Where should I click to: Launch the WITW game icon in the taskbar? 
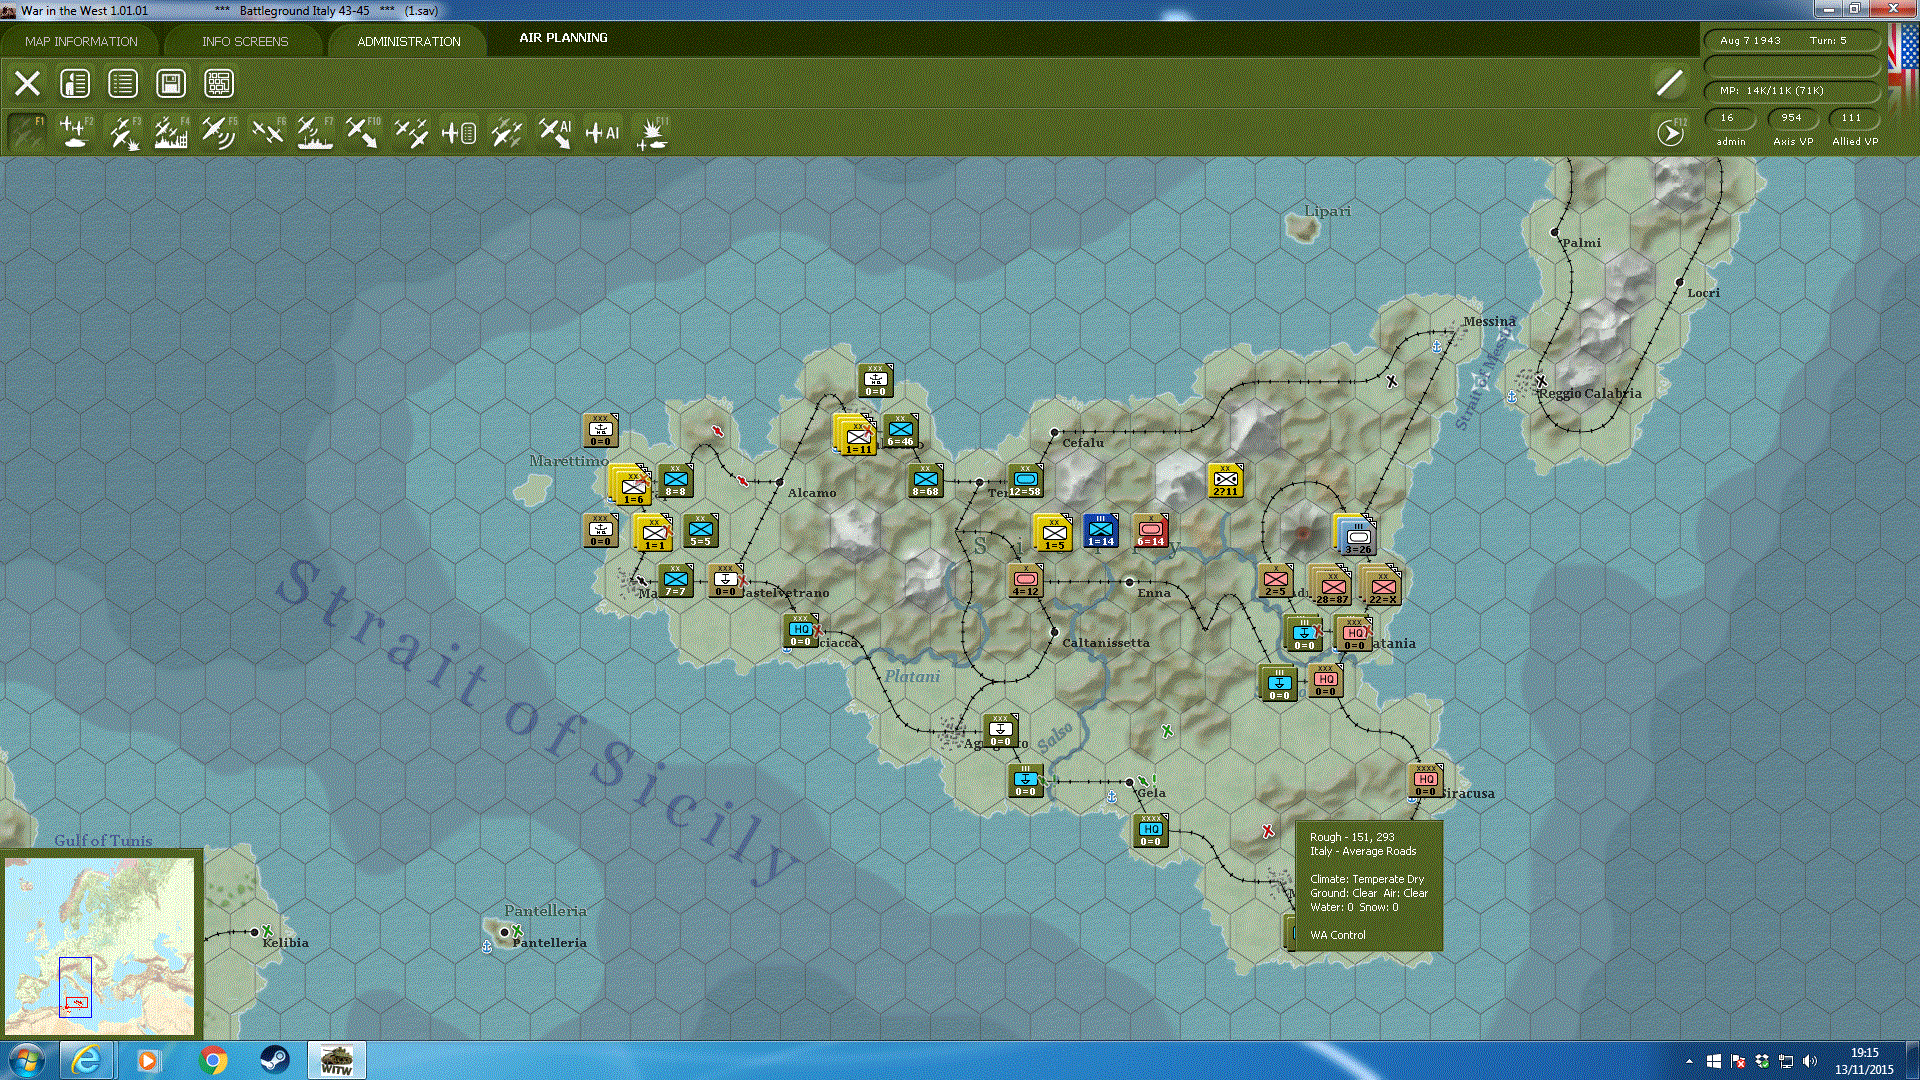336,1060
